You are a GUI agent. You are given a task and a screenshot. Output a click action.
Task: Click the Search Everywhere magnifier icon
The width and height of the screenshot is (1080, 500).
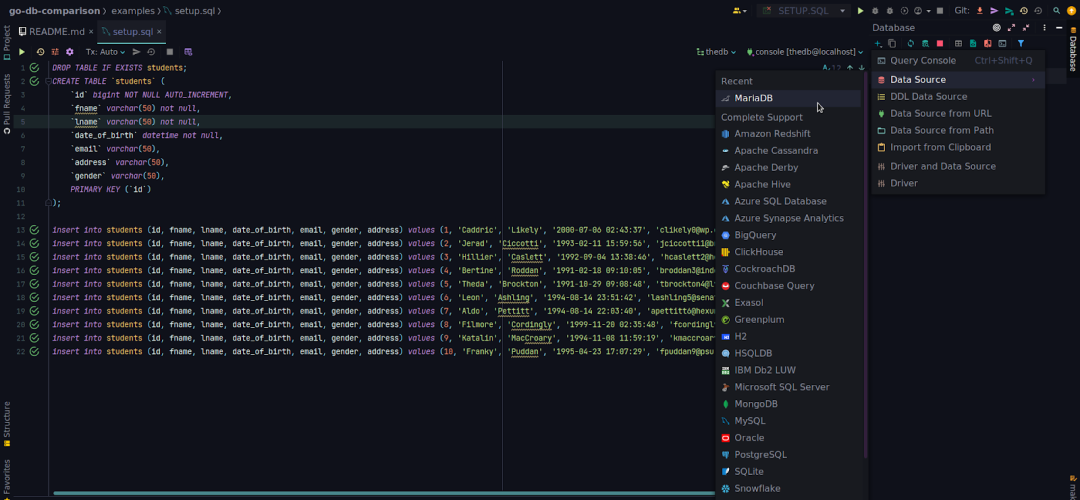click(x=1057, y=11)
